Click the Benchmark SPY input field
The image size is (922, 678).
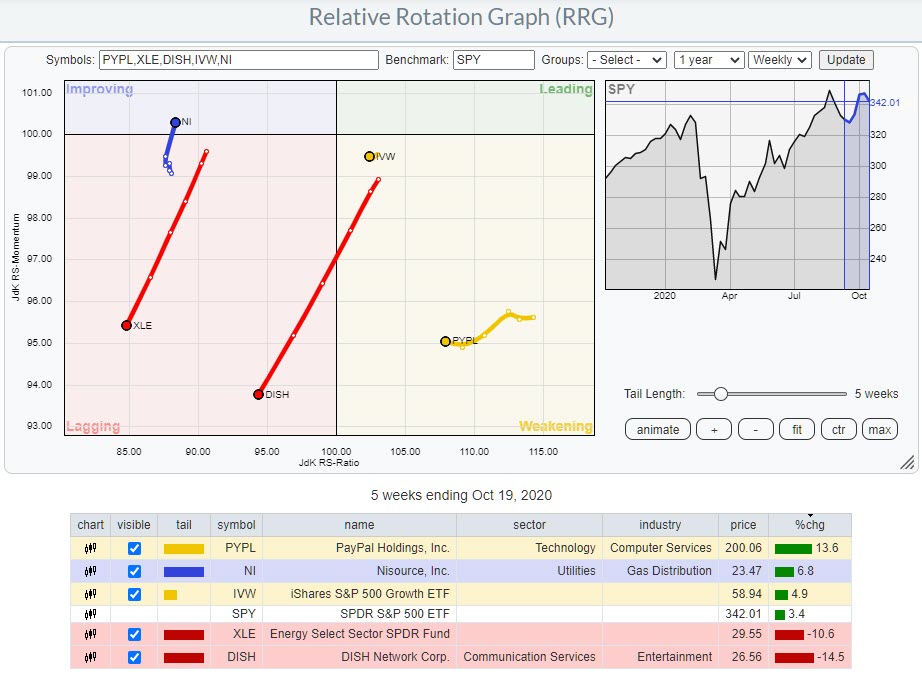click(x=493, y=60)
